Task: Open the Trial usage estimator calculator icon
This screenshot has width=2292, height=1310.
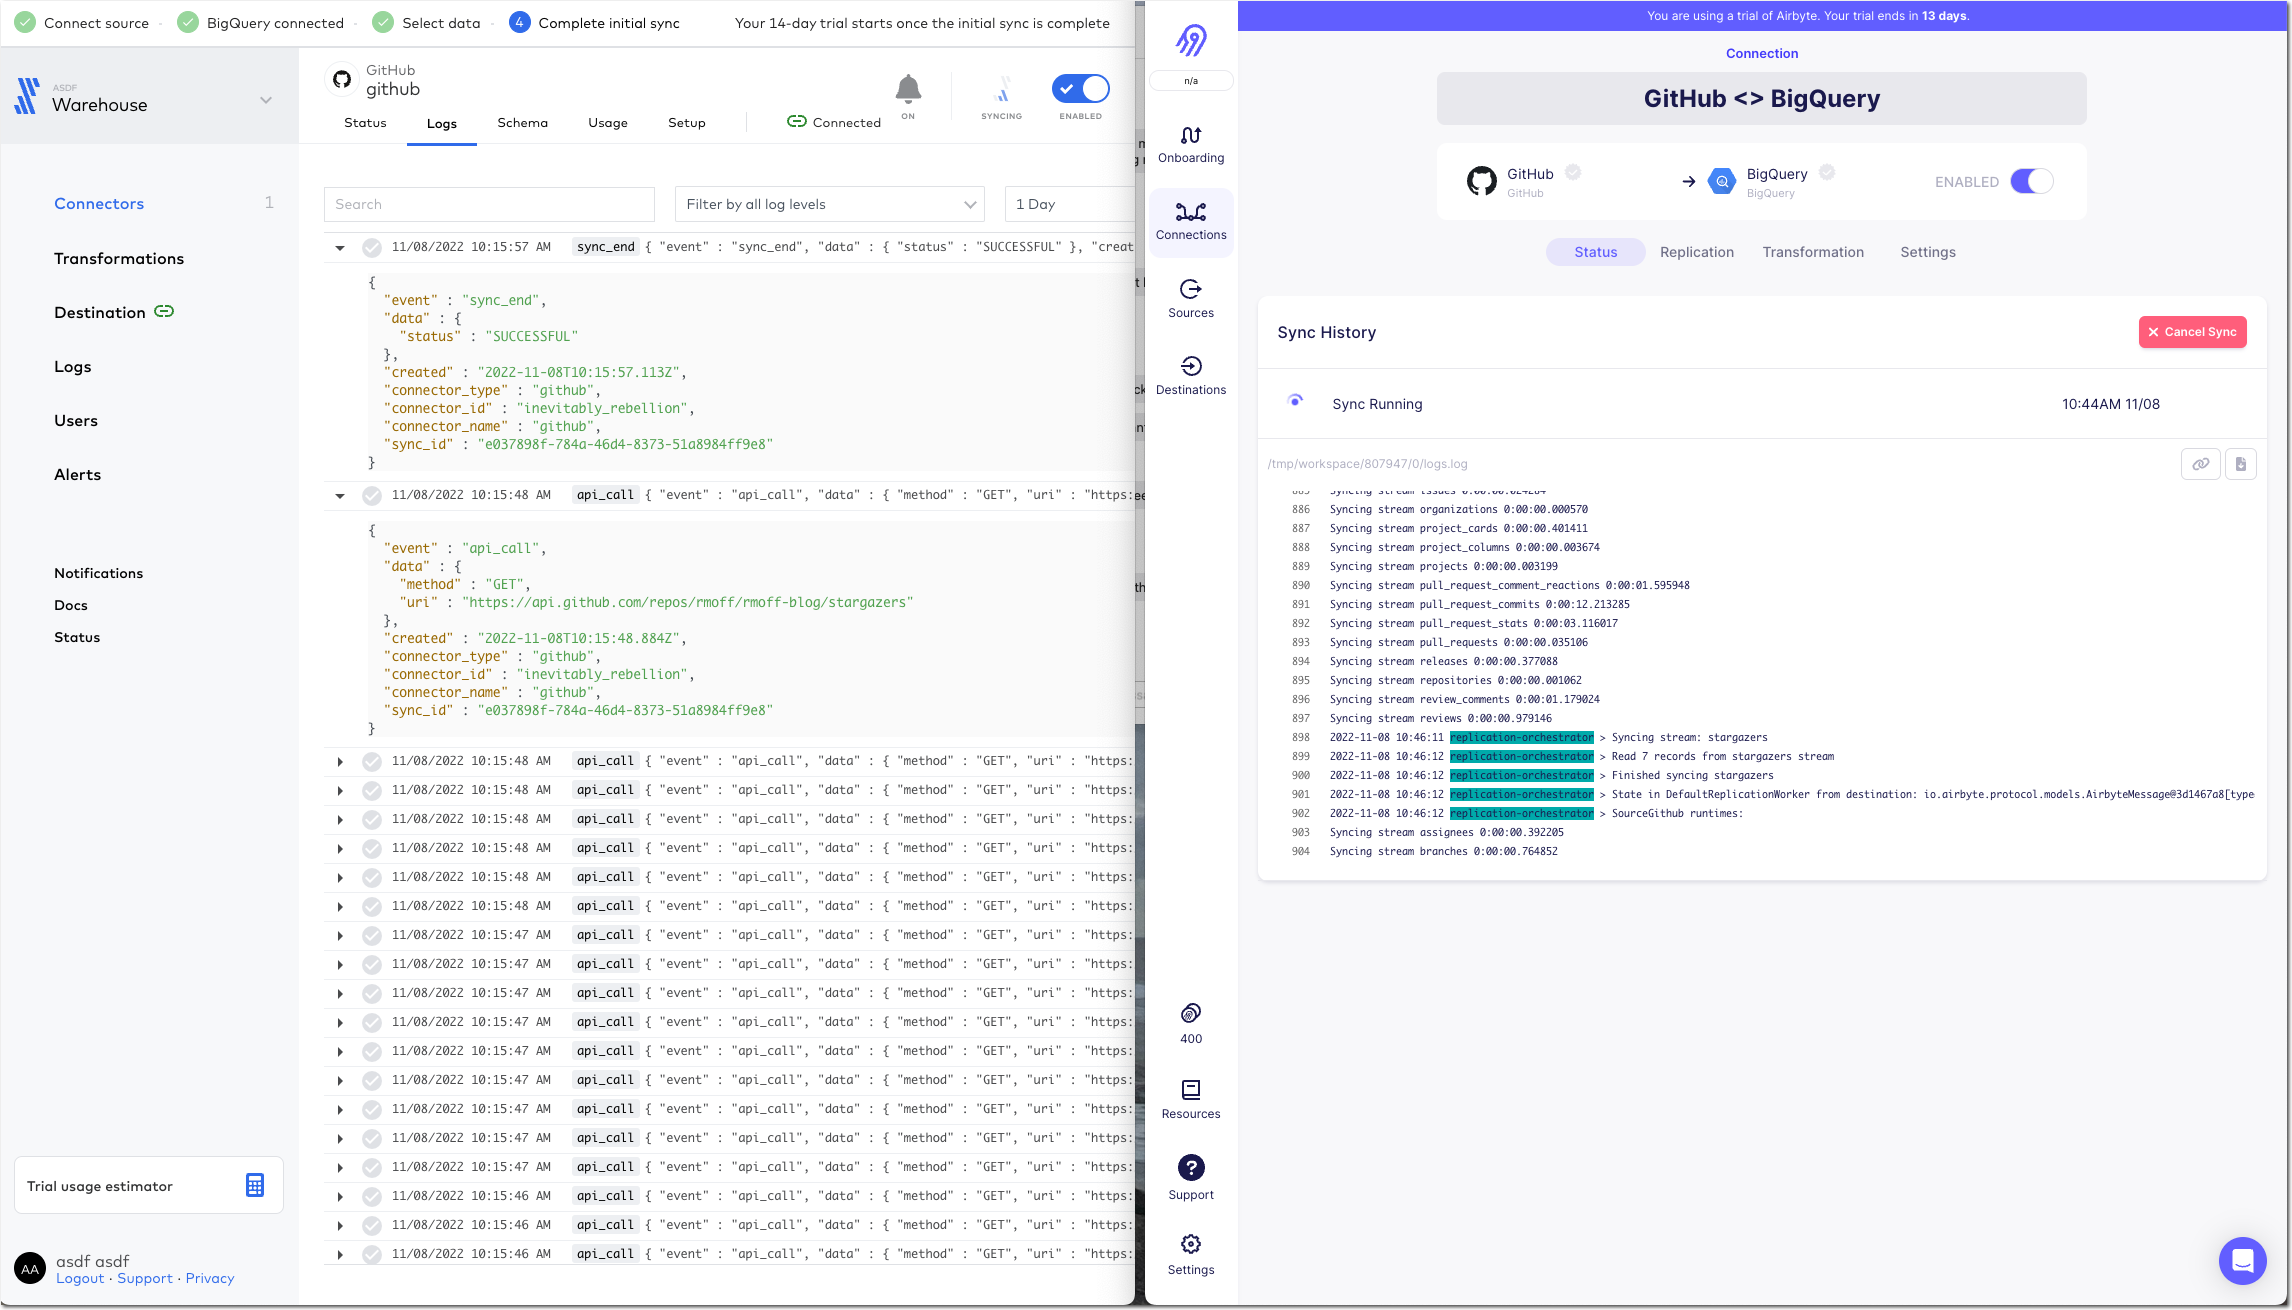Action: pyautogui.click(x=255, y=1184)
